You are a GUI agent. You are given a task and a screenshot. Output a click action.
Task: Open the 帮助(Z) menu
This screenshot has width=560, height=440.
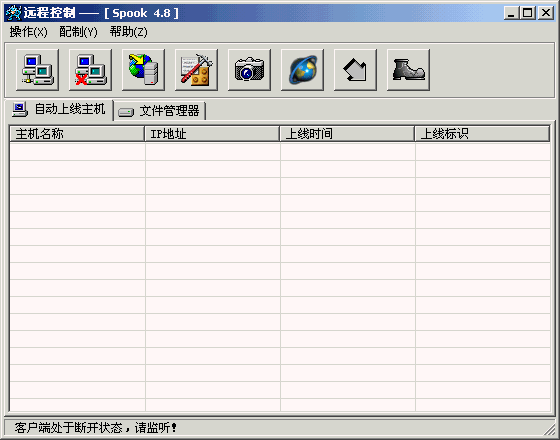pos(128,32)
